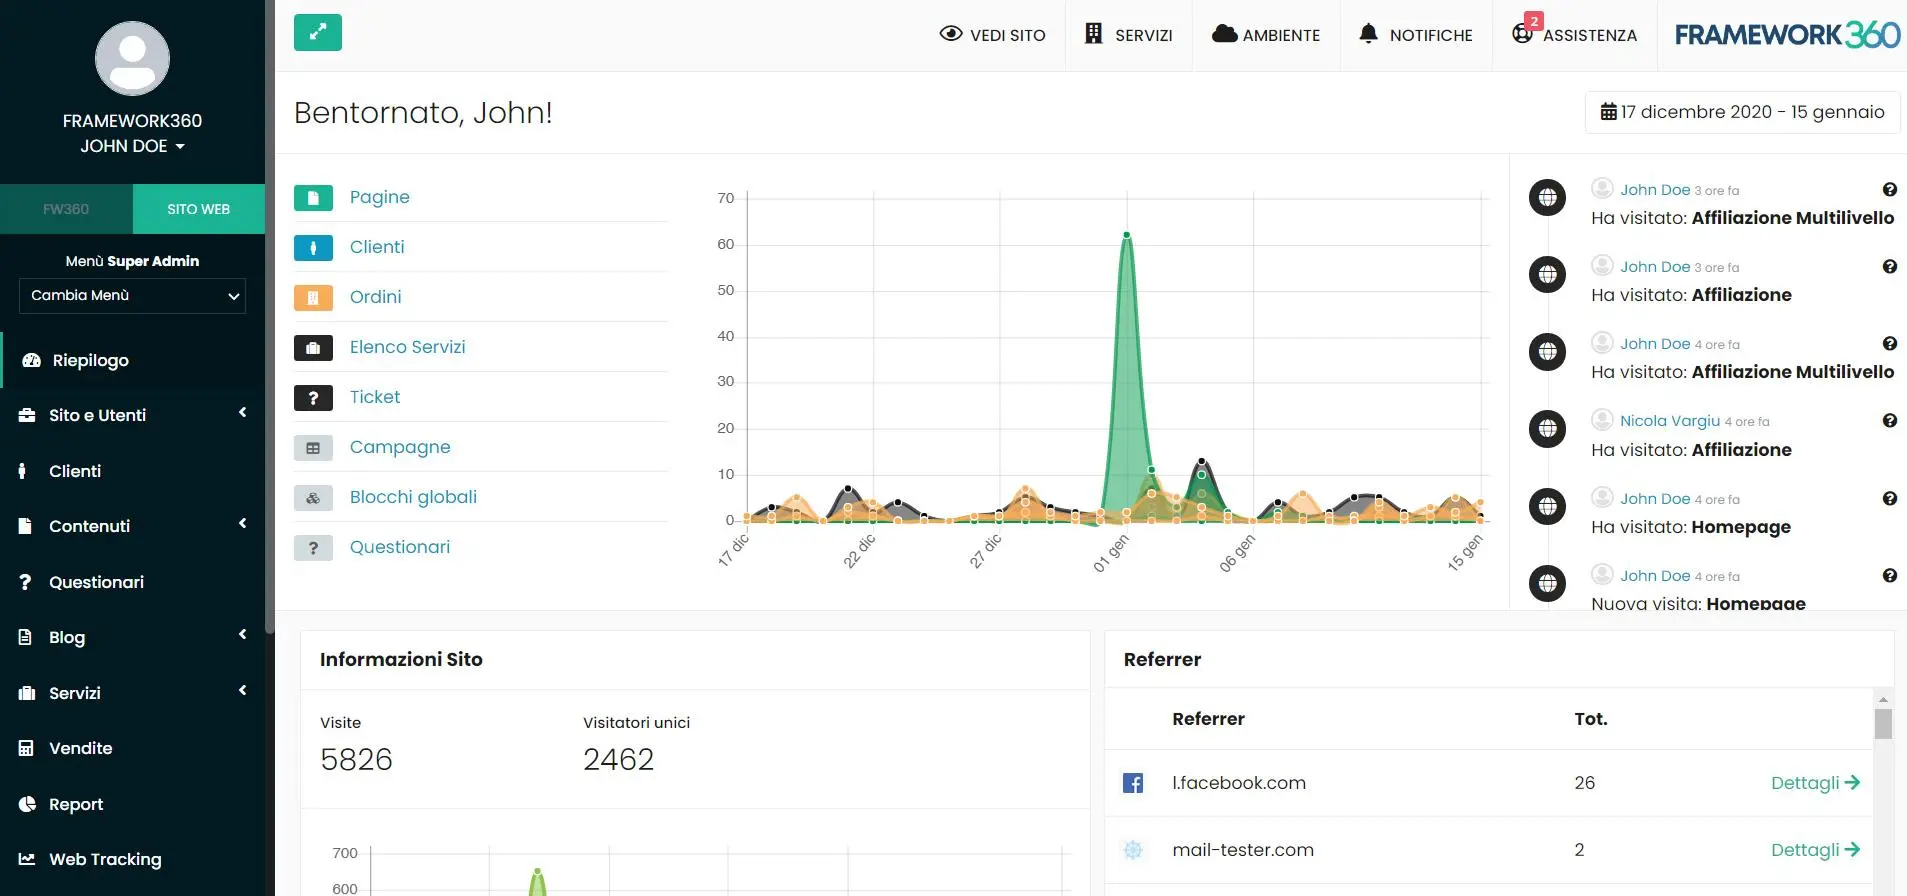This screenshot has height=896, width=1907.
Task: Switch to the Sito Web tab
Action: coord(198,209)
